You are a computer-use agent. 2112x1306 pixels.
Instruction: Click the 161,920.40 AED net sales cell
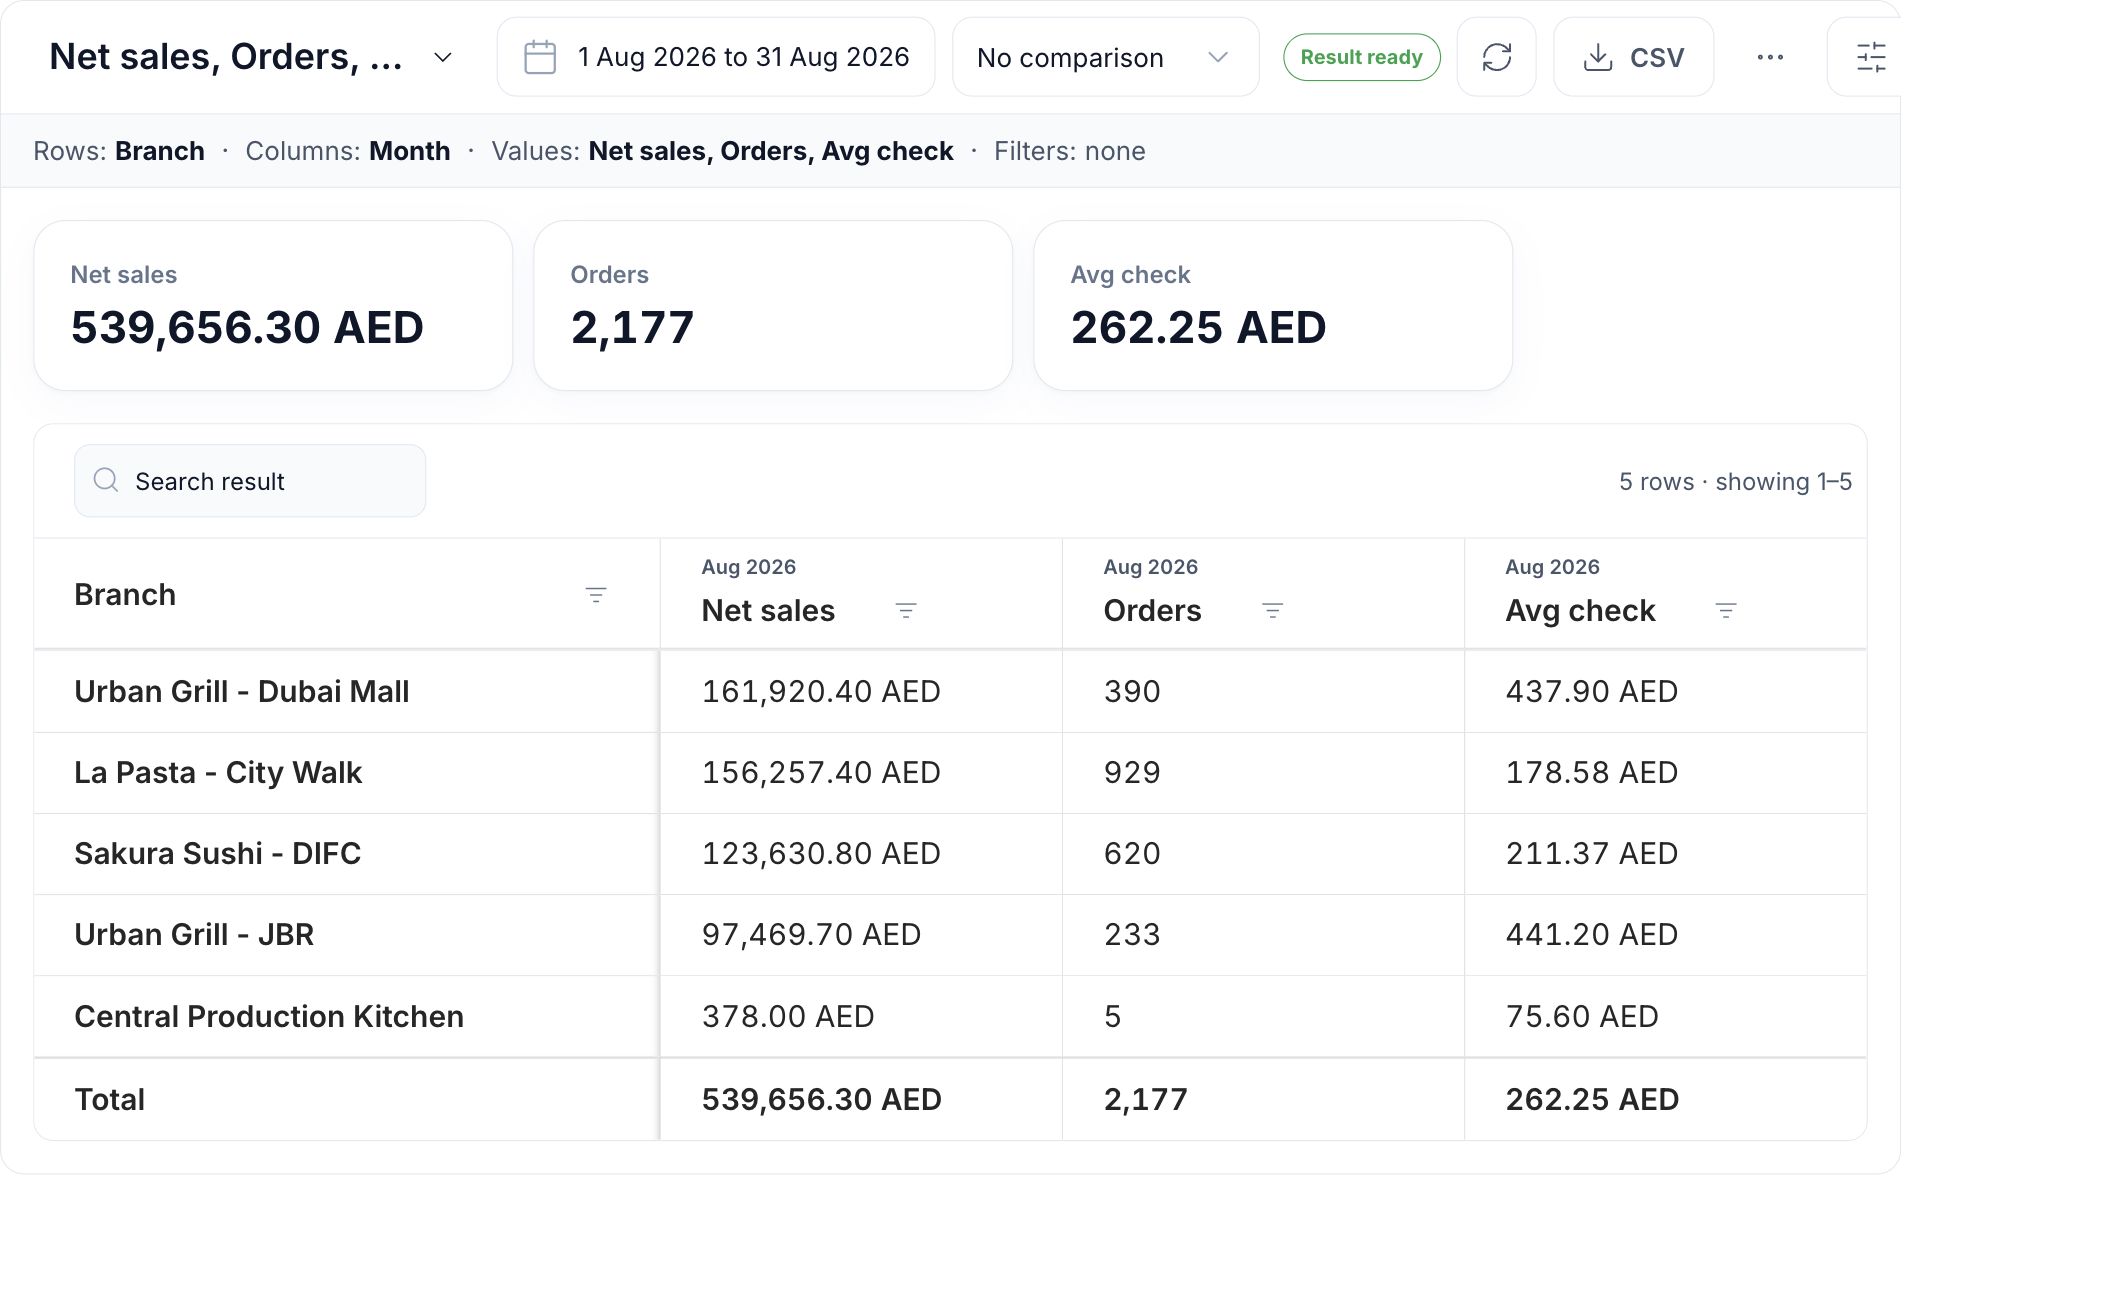[x=861, y=692]
